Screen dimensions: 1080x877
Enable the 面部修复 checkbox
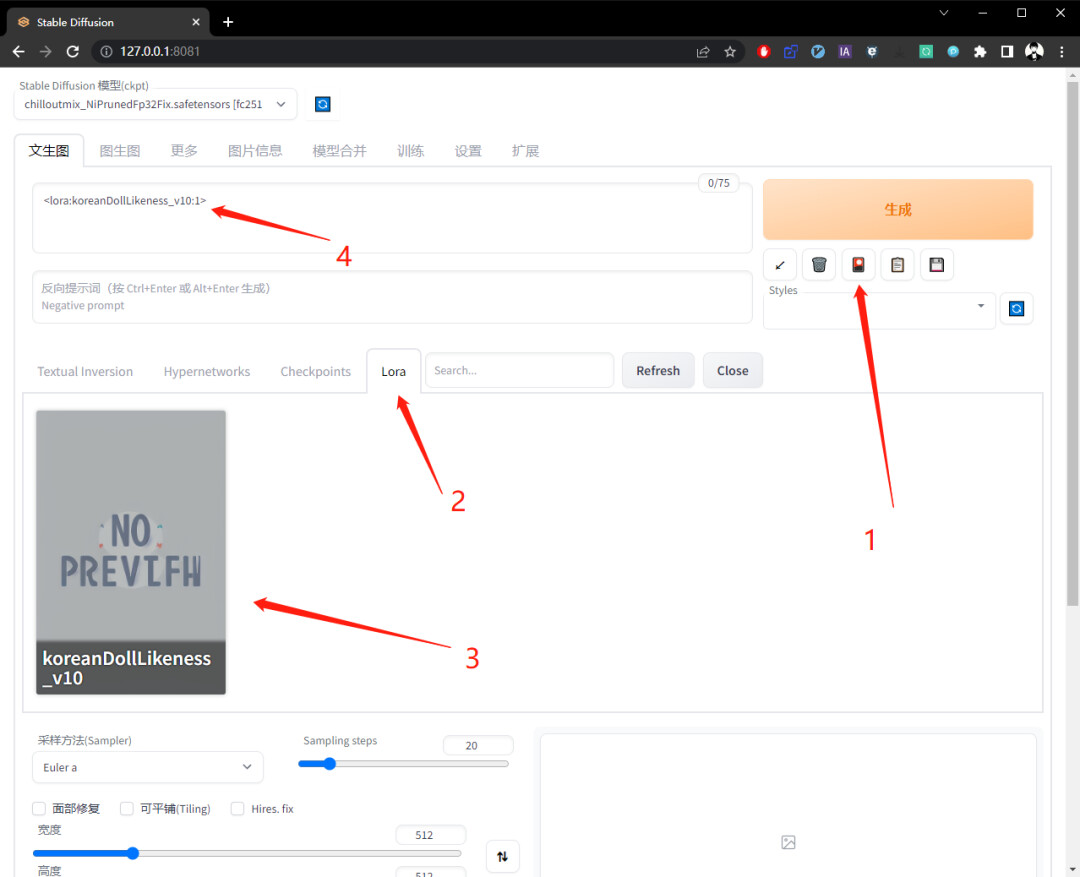[x=39, y=808]
